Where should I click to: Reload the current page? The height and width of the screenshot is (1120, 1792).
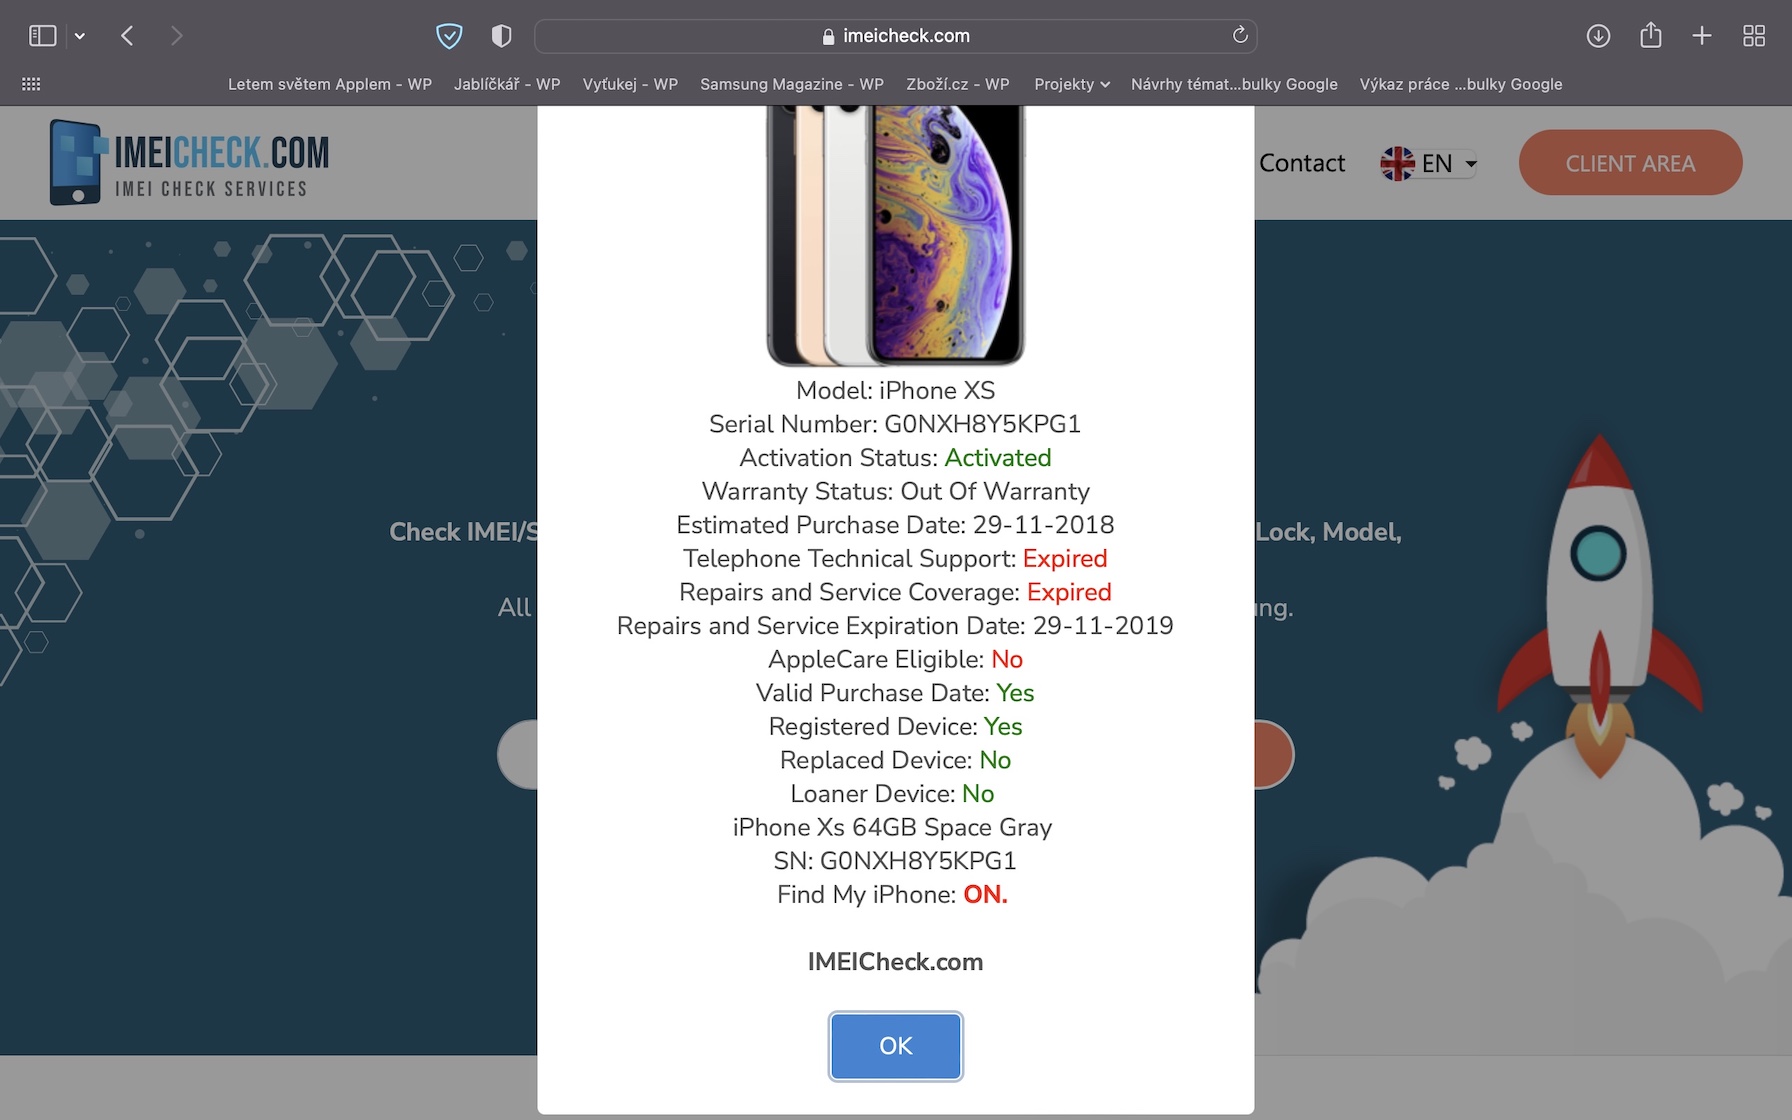1240,35
